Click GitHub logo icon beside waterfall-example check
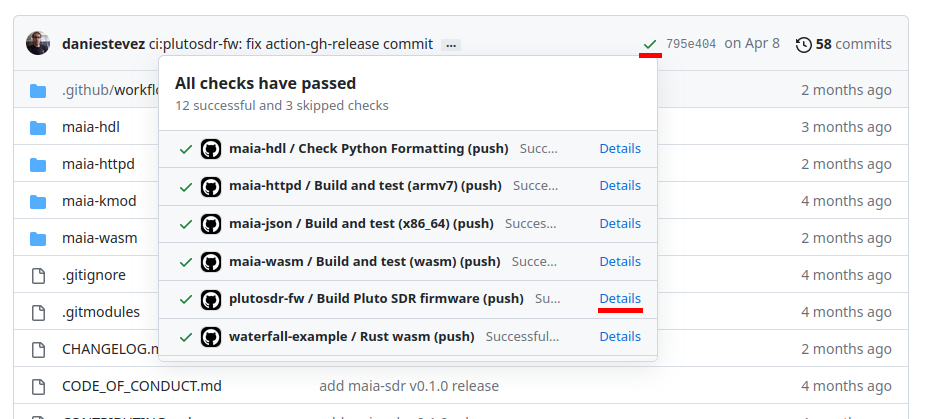 tap(211, 337)
